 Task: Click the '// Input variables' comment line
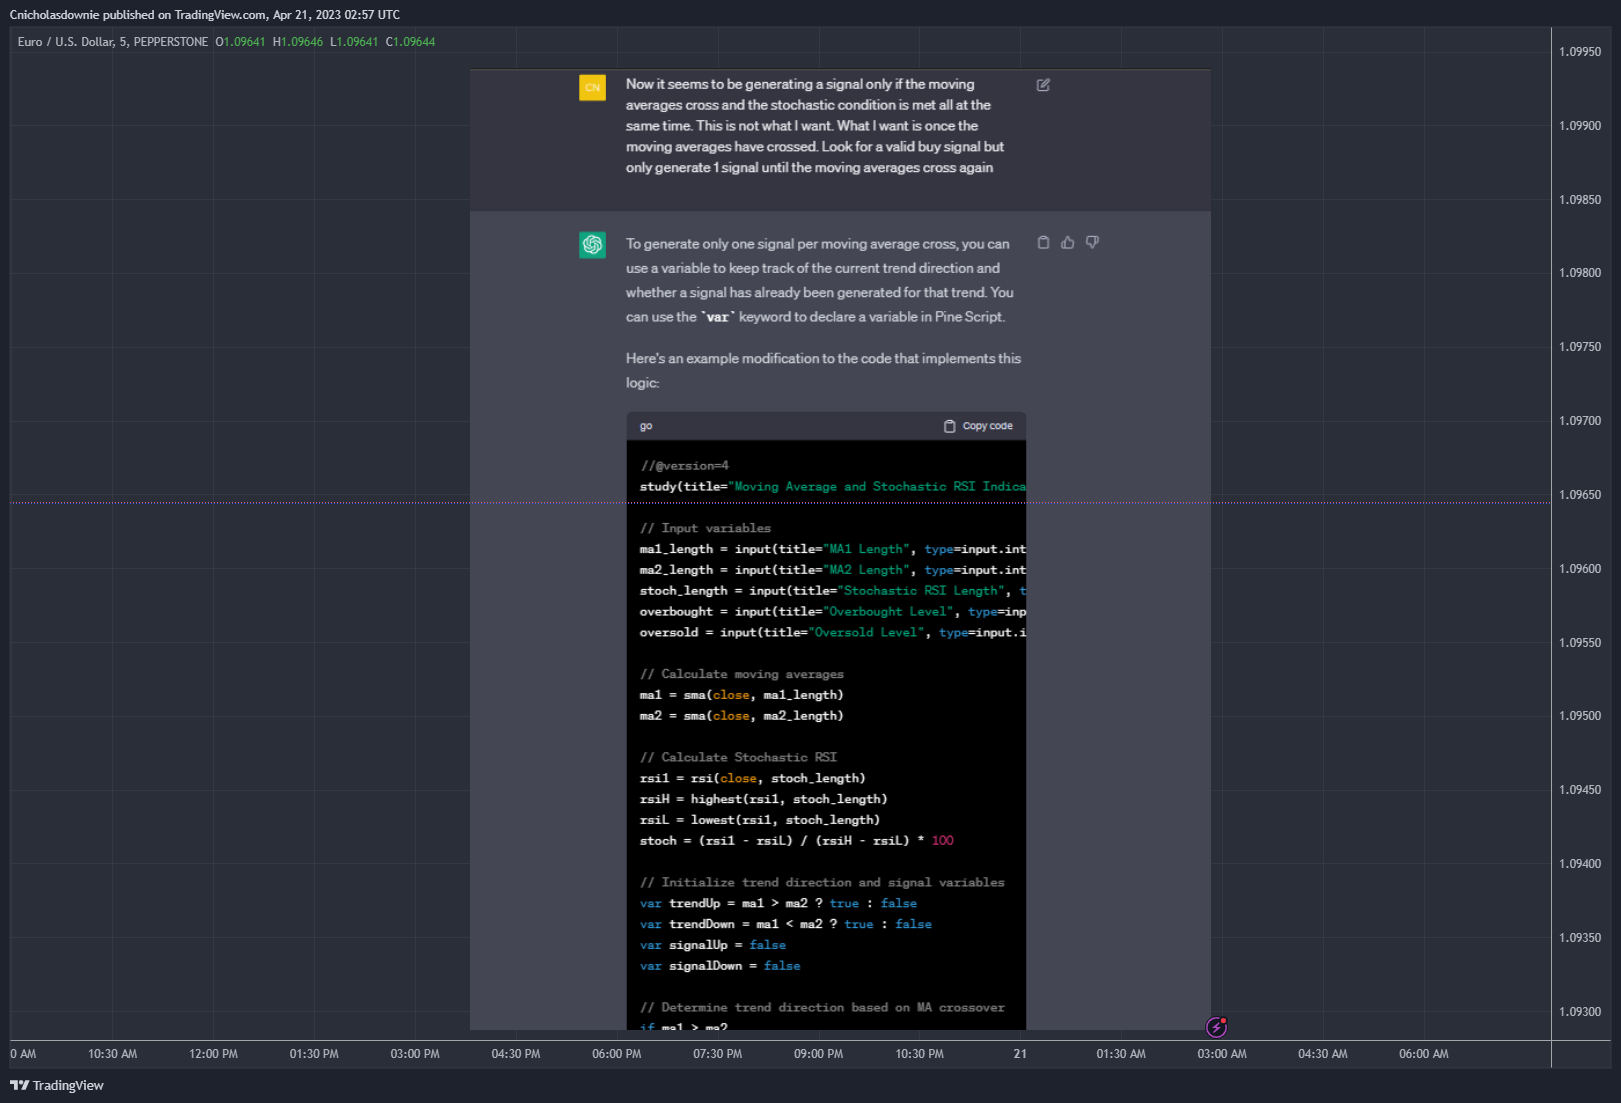(x=705, y=528)
